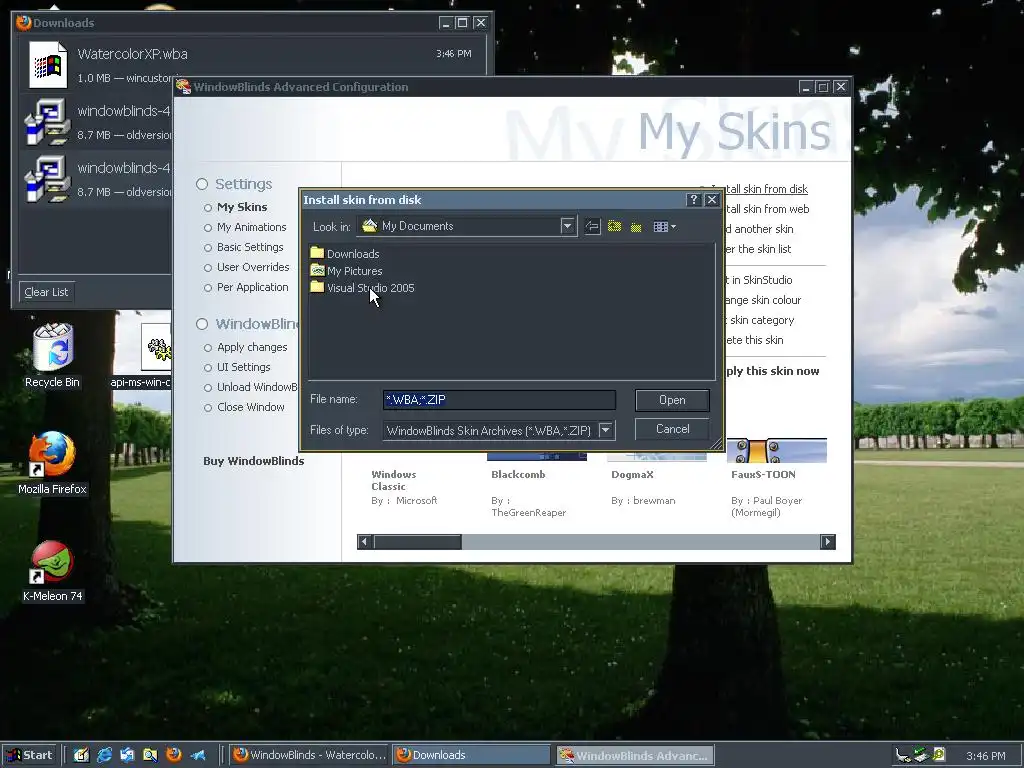Click WindowBlinds icon in configuration title bar

(183, 86)
